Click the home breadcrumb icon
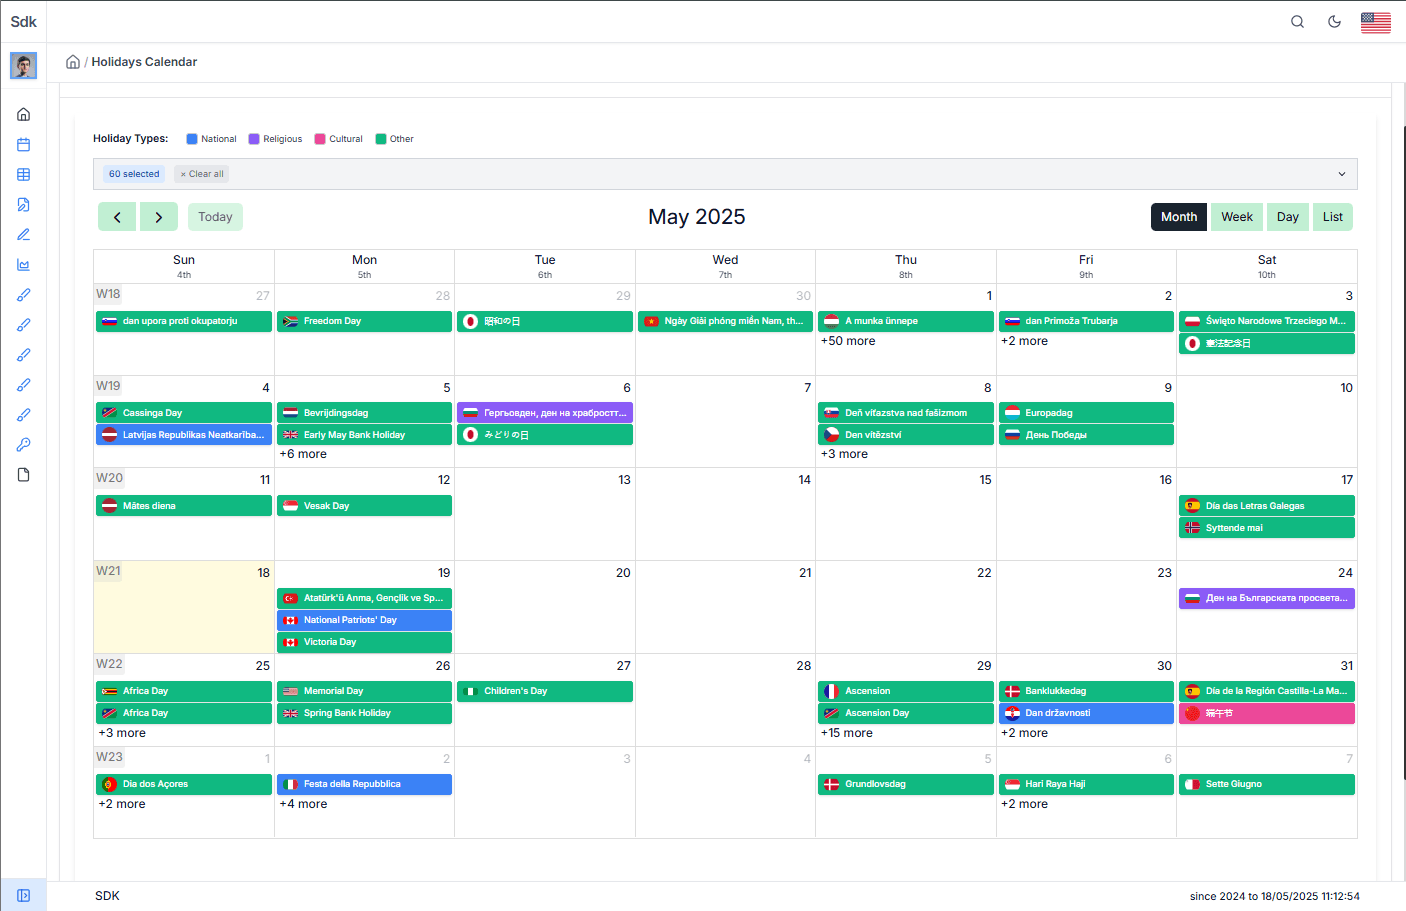 (72, 61)
